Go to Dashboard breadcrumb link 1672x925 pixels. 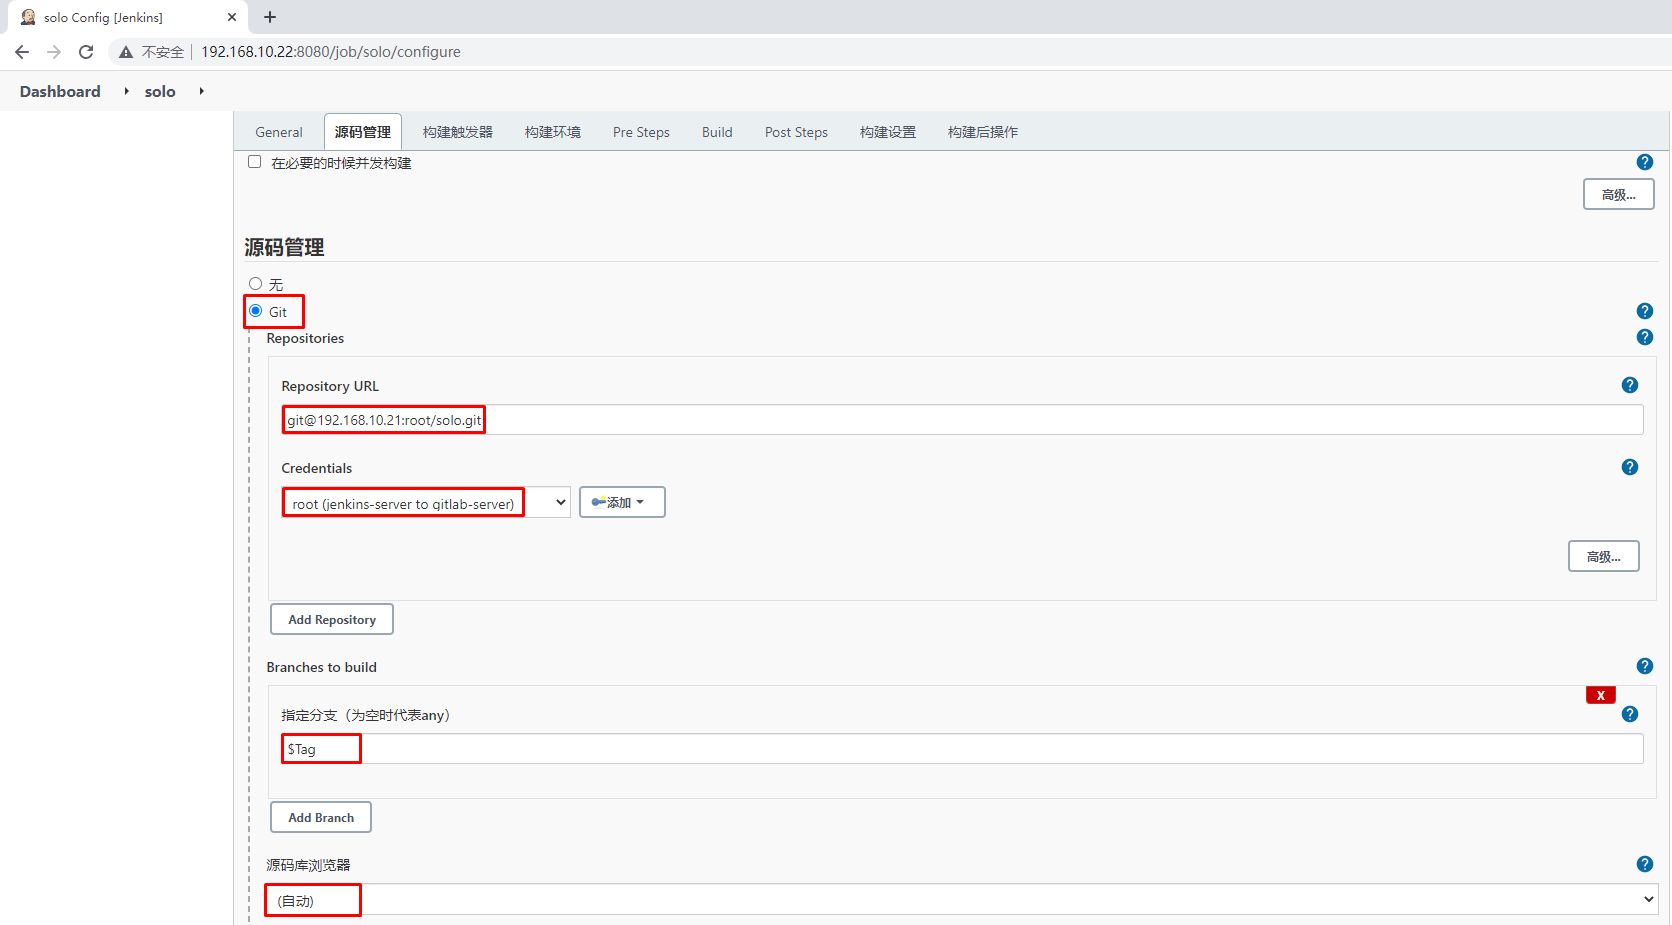[x=60, y=91]
